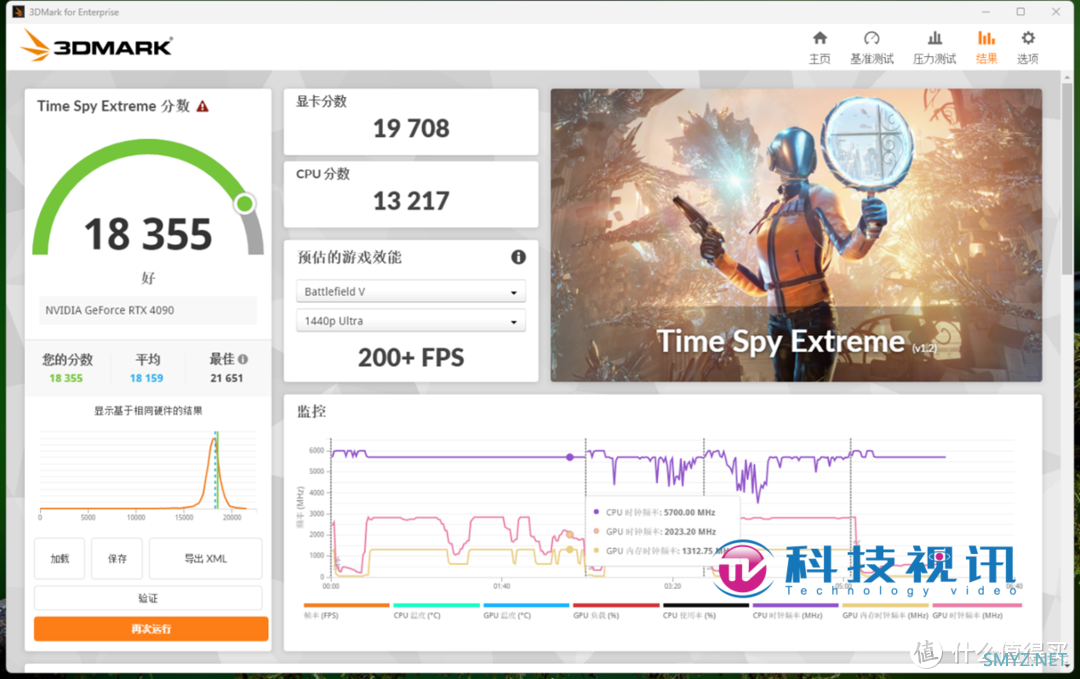Click the 3DMark logo
The image size is (1080, 679).
96,45
